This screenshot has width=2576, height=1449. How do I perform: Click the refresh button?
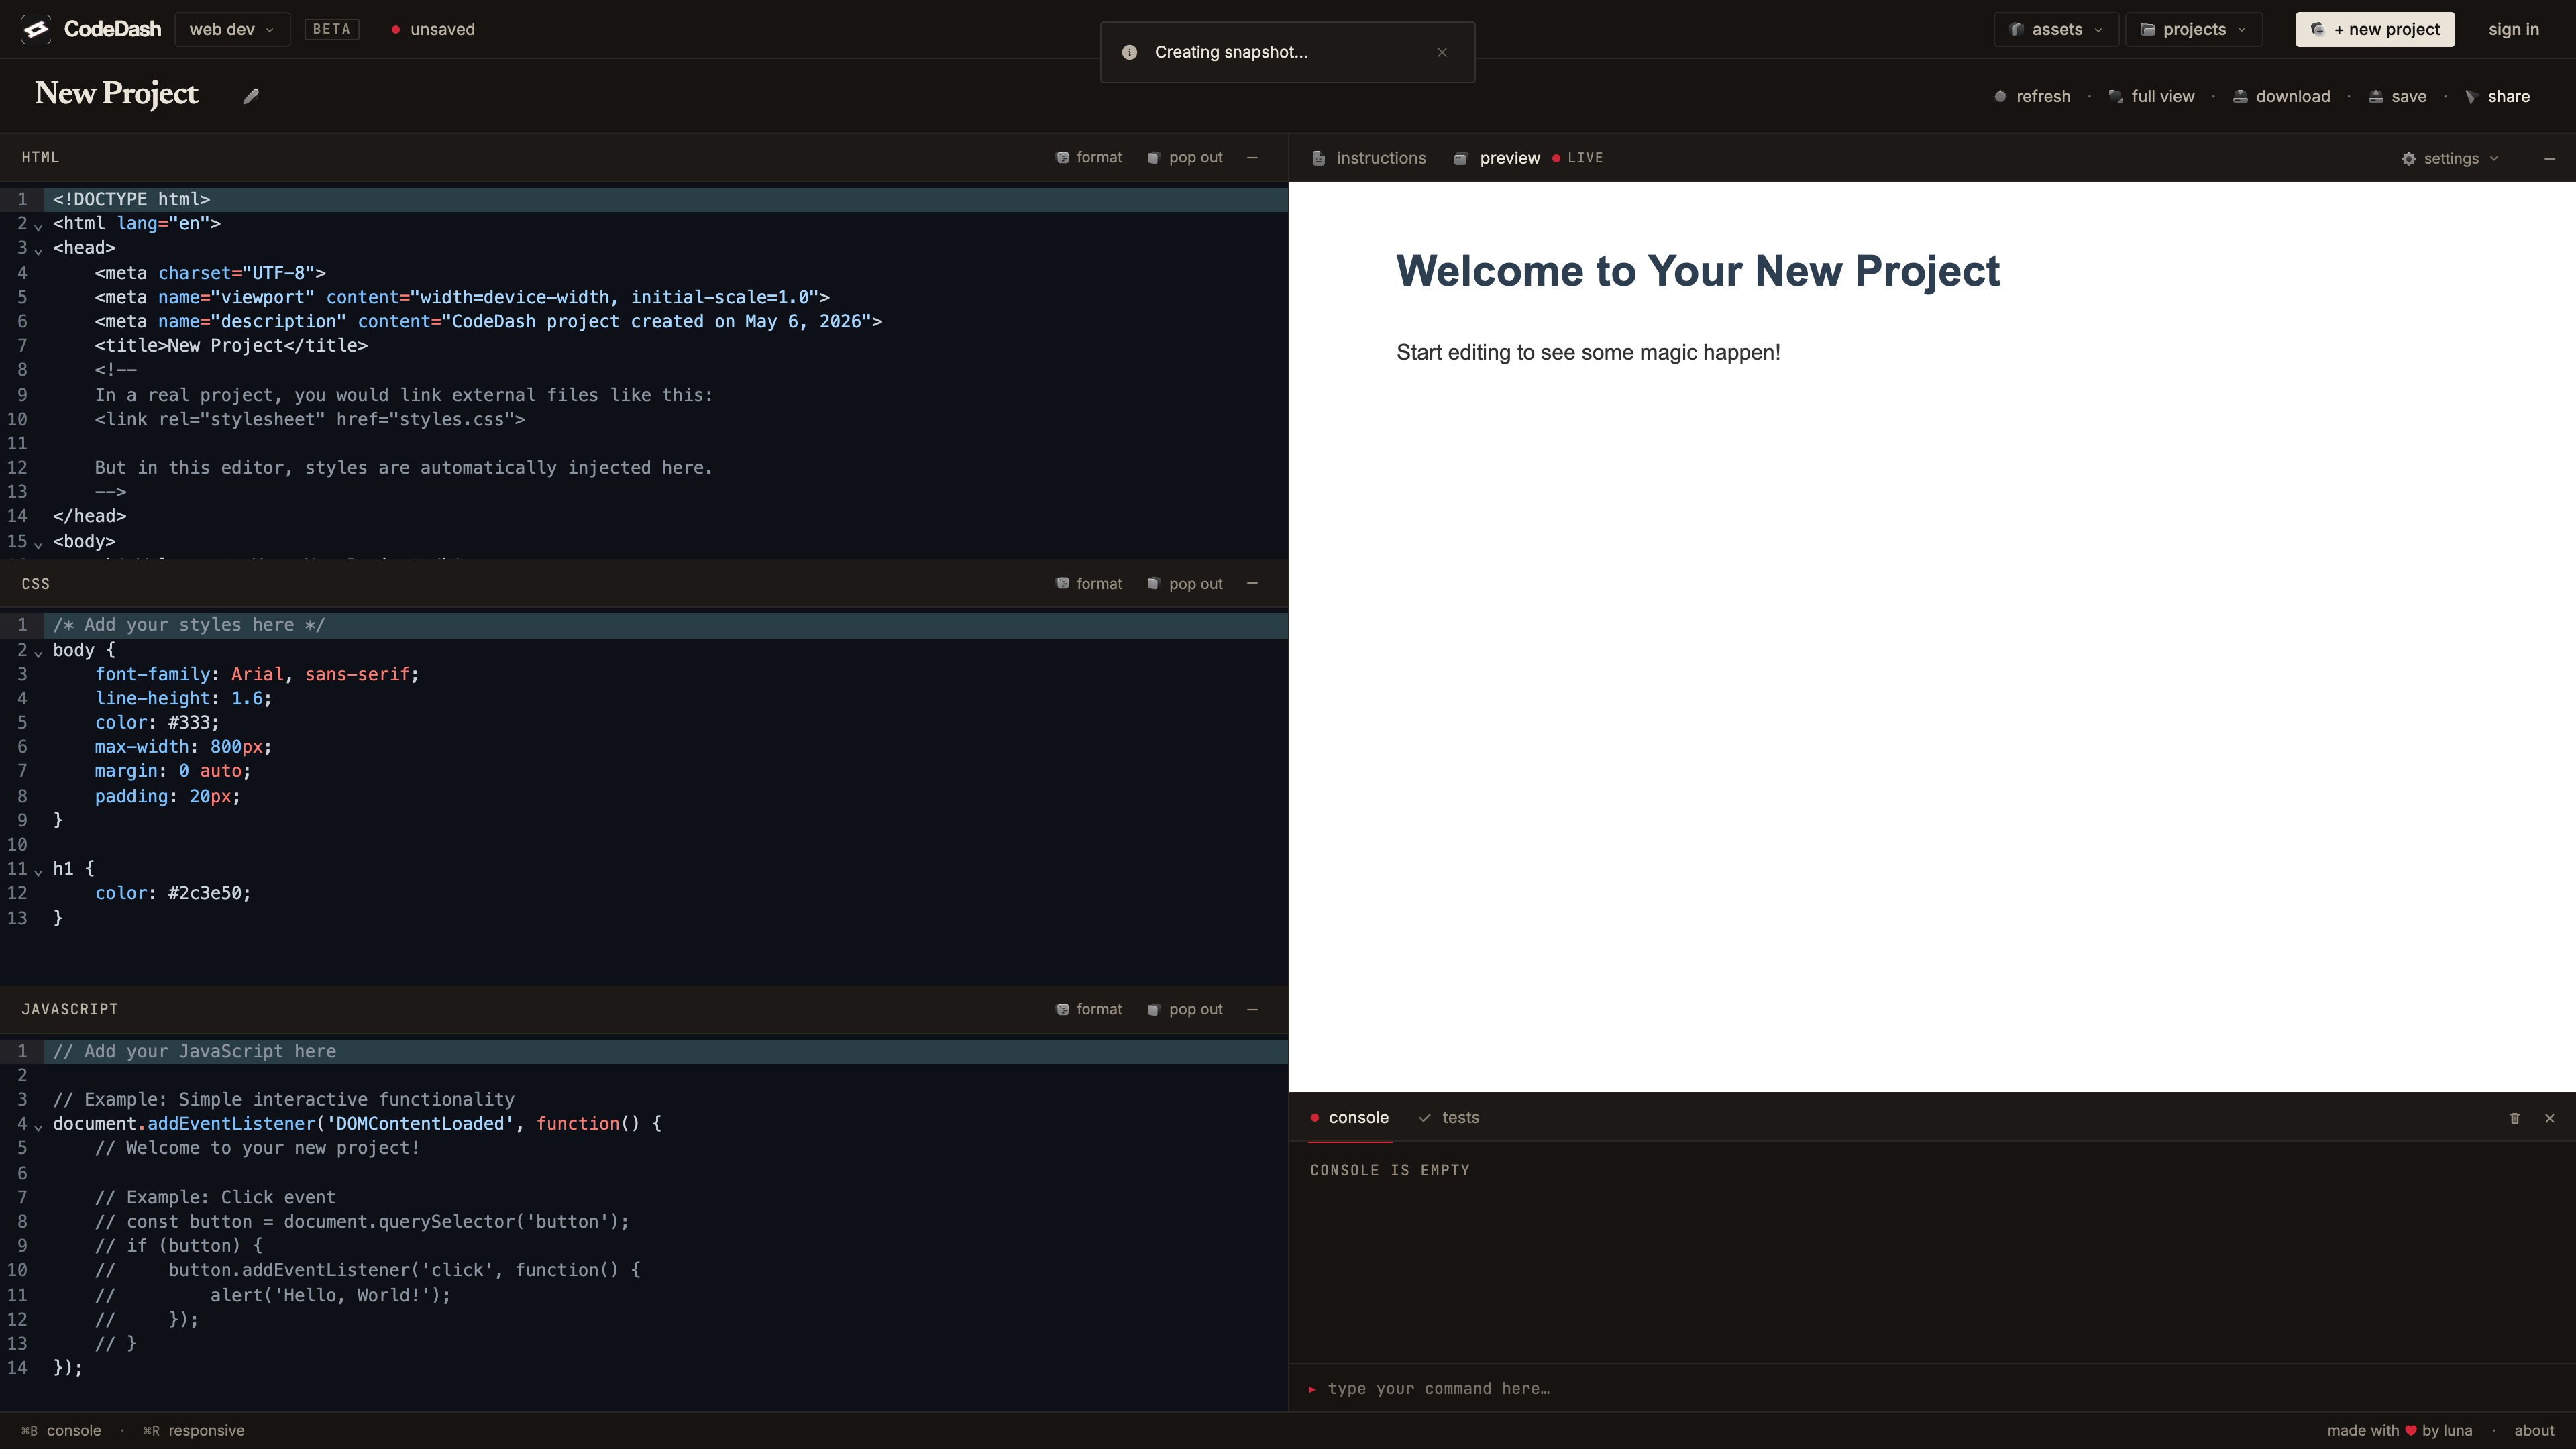pos(2032,96)
